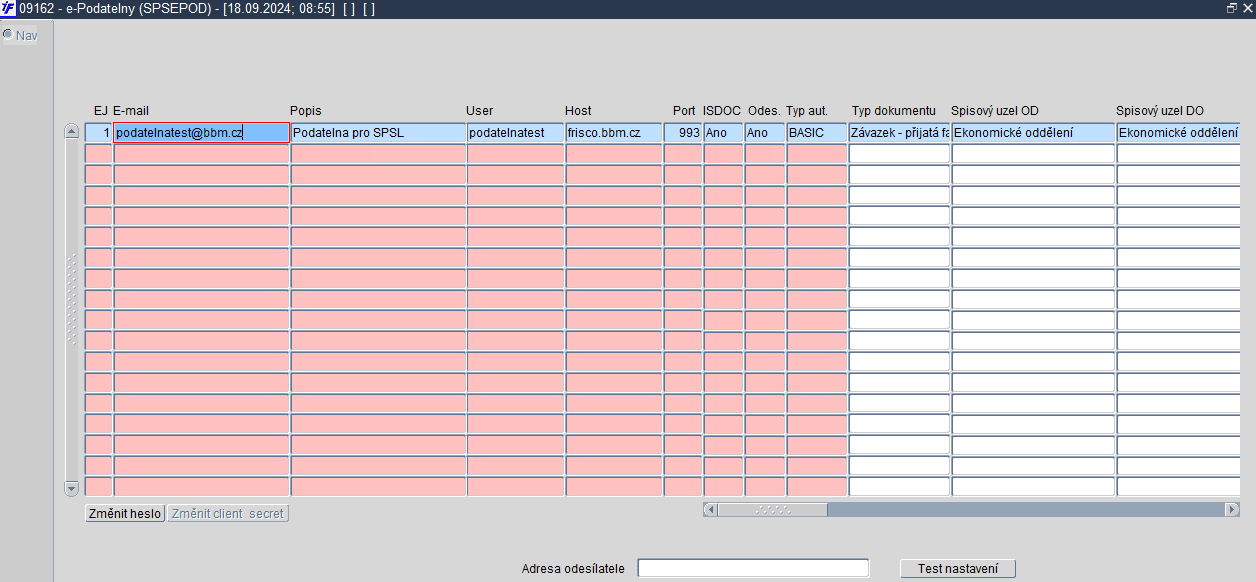Viewport: 1256px width, 582px height.
Task: Click the Test nastavení button
Action: coord(958,568)
